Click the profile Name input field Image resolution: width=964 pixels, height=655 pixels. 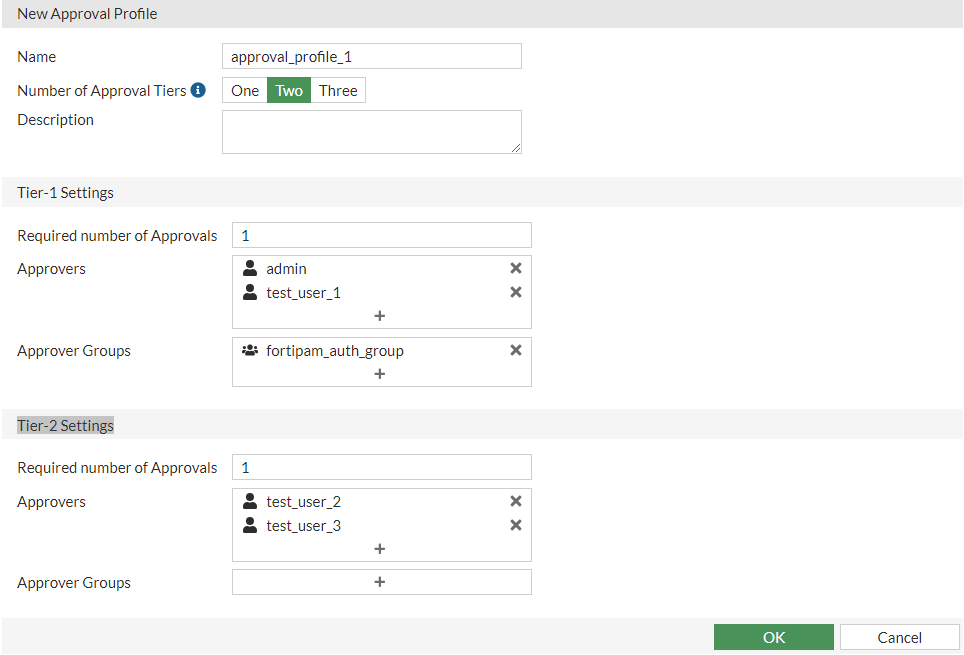point(371,56)
